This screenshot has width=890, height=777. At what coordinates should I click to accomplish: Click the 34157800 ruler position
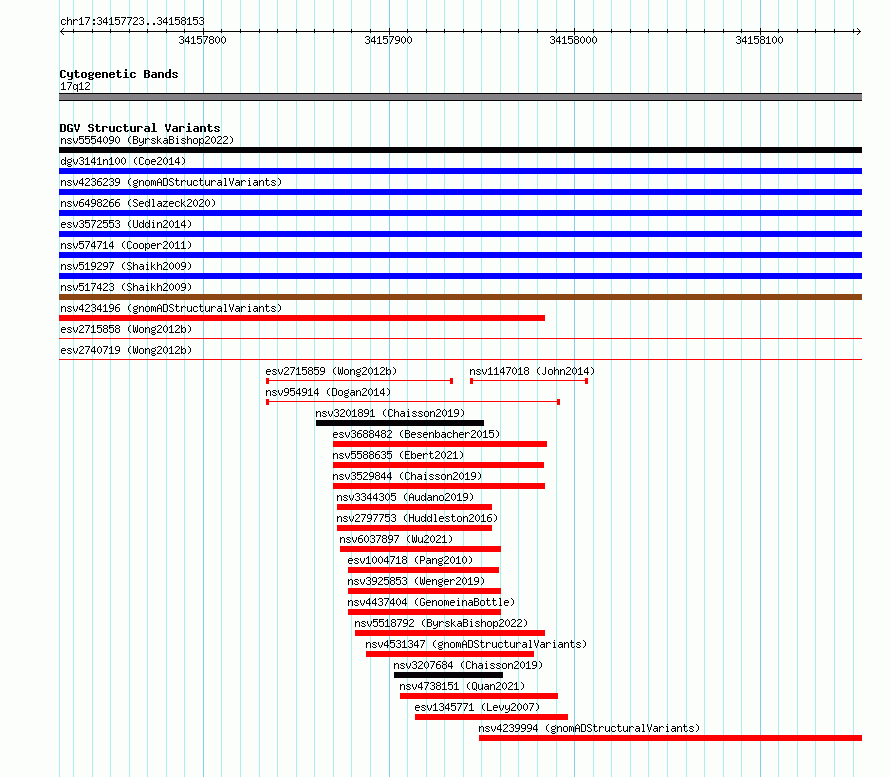click(x=203, y=40)
